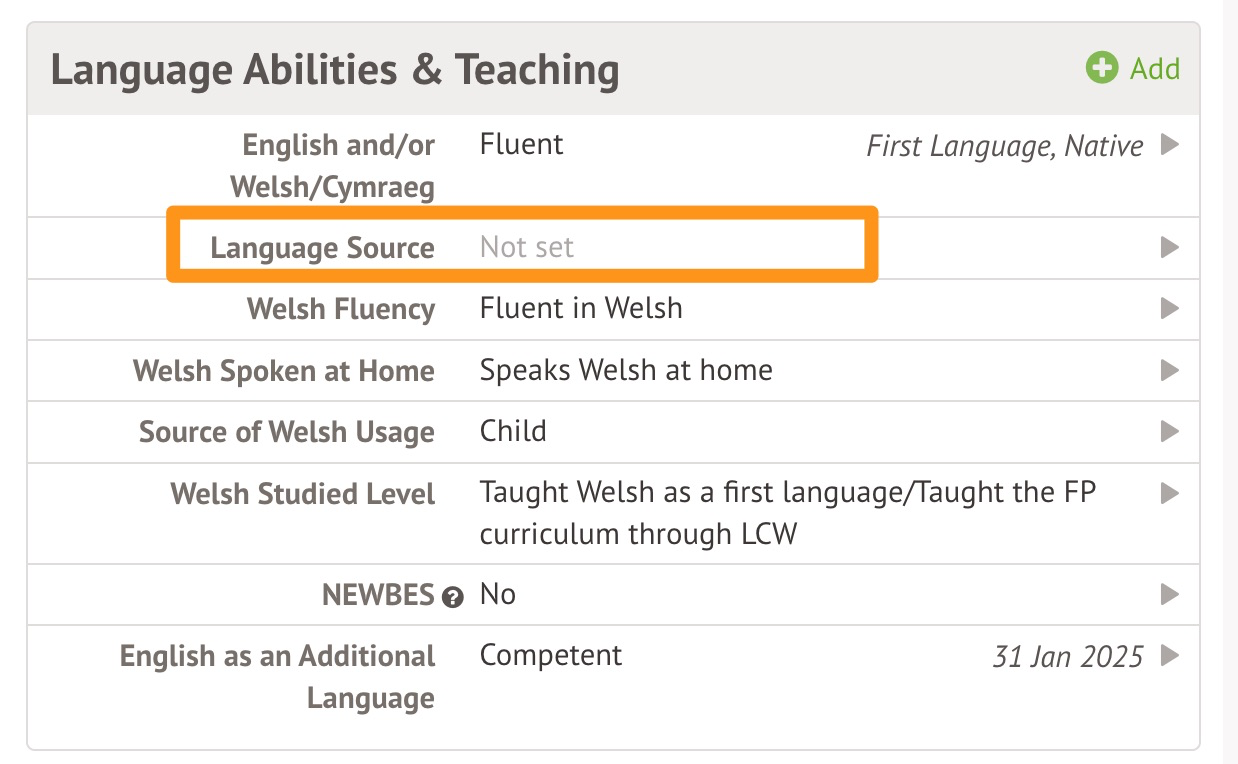Click the NEWBES help question mark icon

point(453,598)
